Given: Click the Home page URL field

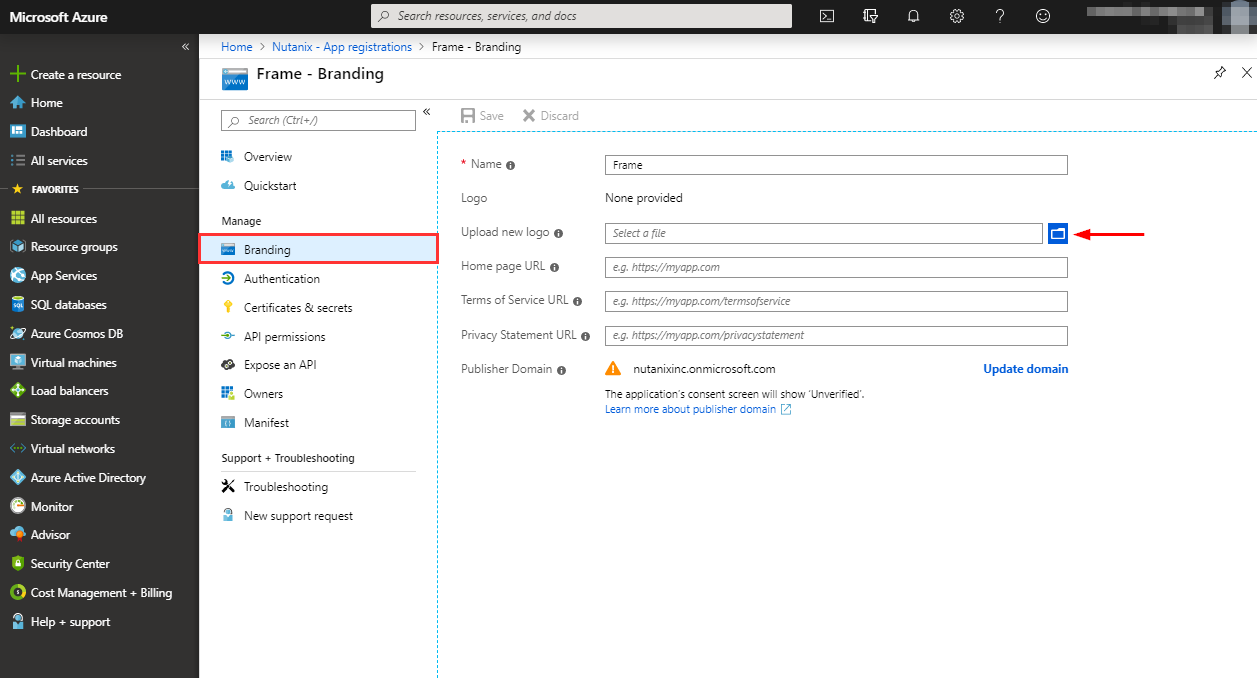Looking at the screenshot, I should coord(836,267).
